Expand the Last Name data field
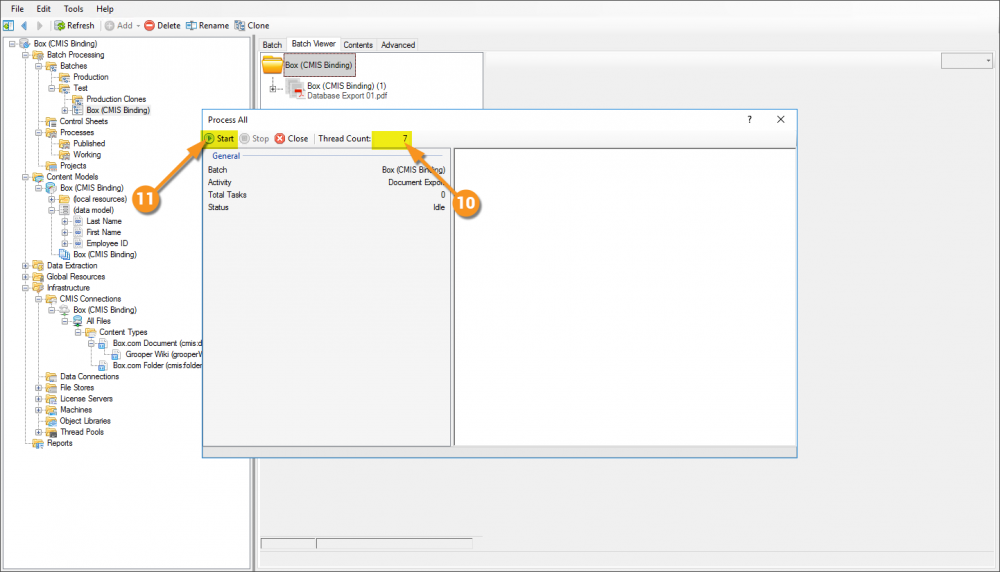Screen dimensions: 1000x572 [x=65, y=221]
